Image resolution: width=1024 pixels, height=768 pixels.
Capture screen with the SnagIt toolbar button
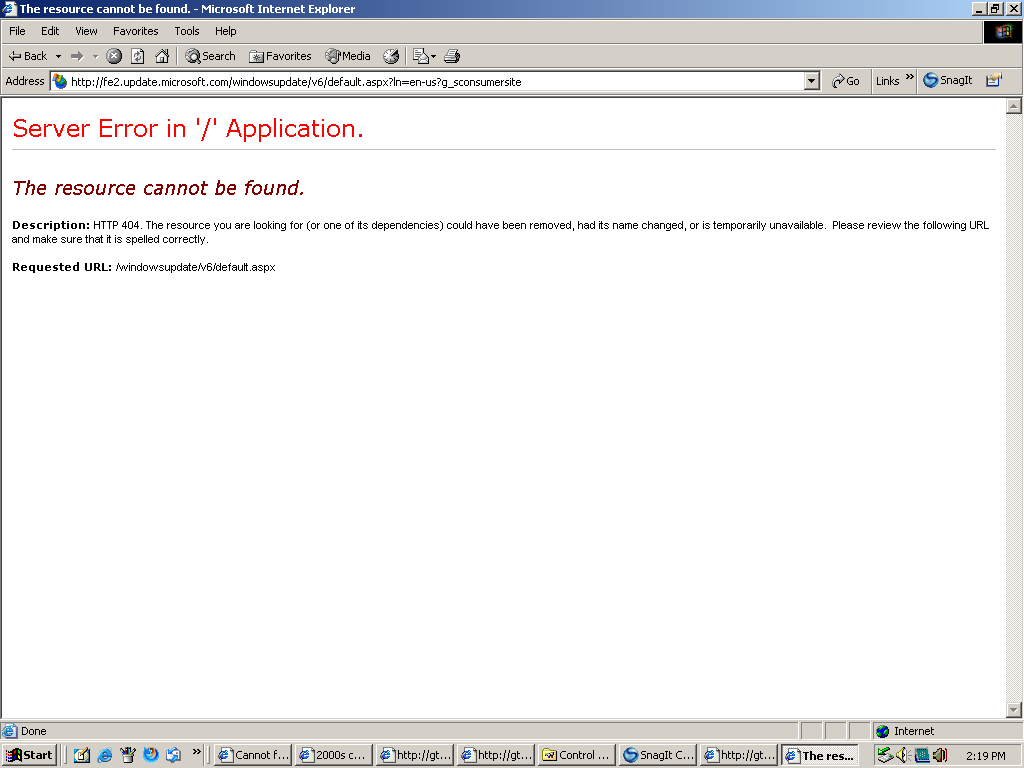click(946, 80)
